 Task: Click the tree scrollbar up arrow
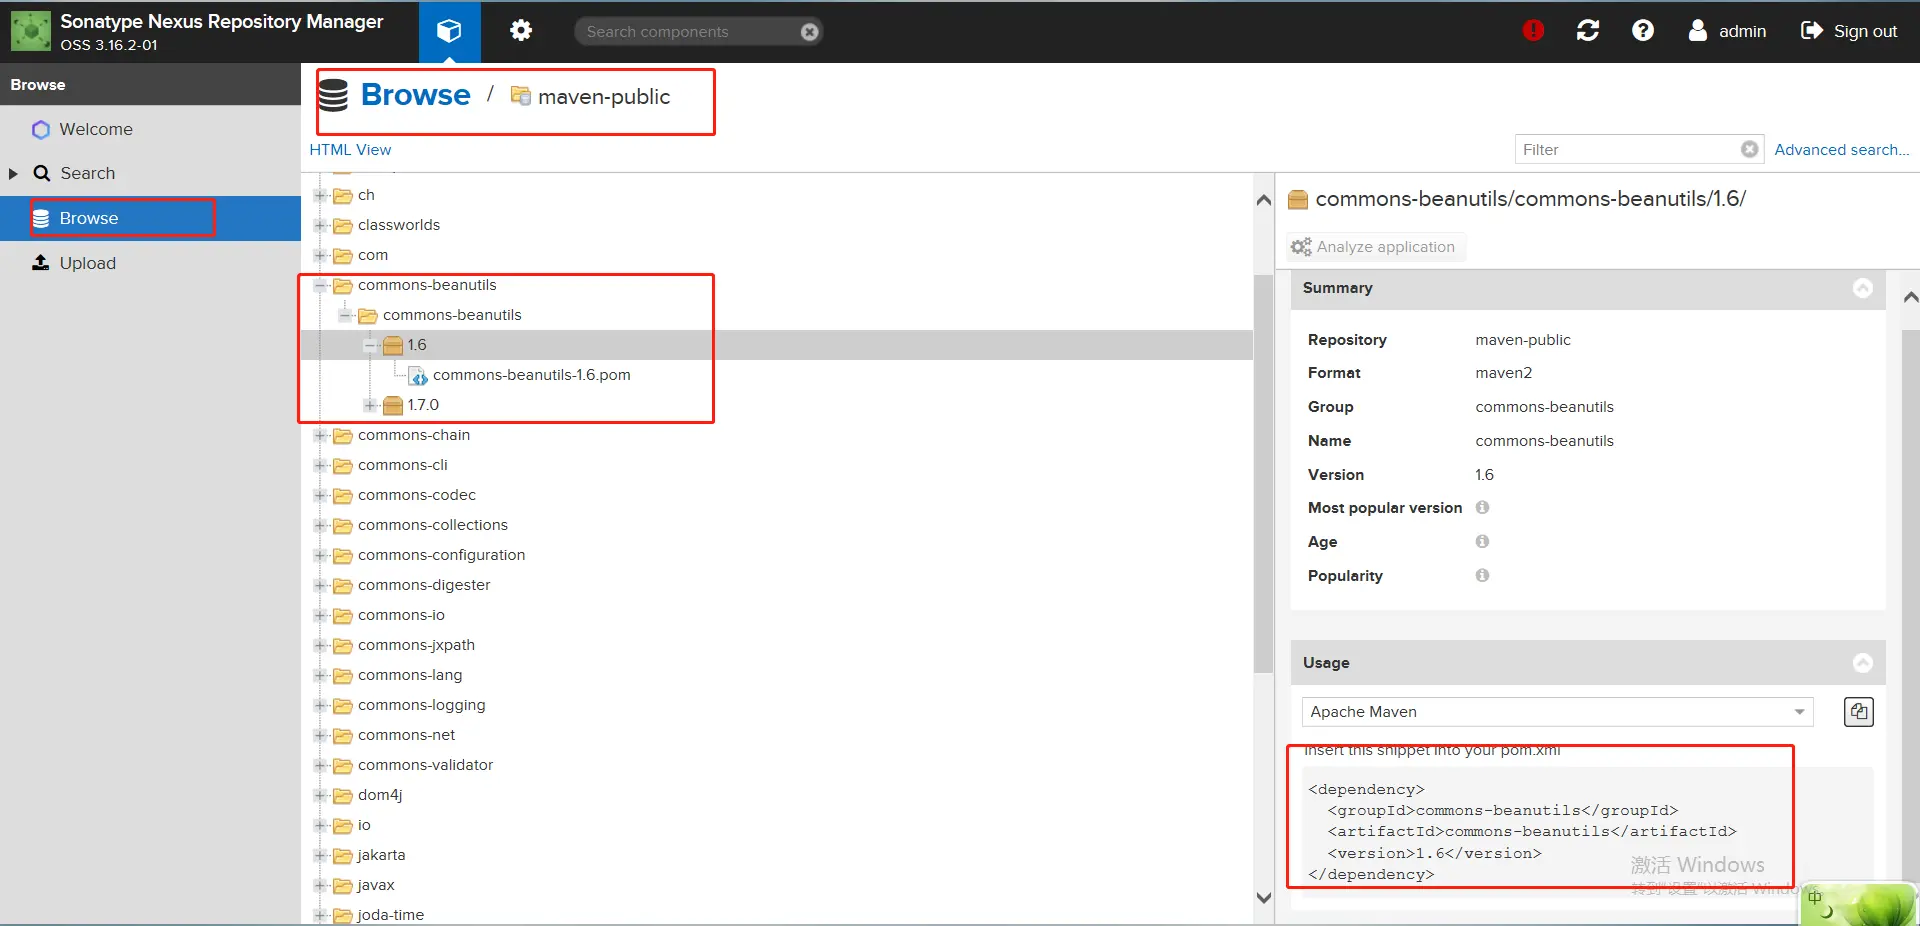[x=1264, y=200]
